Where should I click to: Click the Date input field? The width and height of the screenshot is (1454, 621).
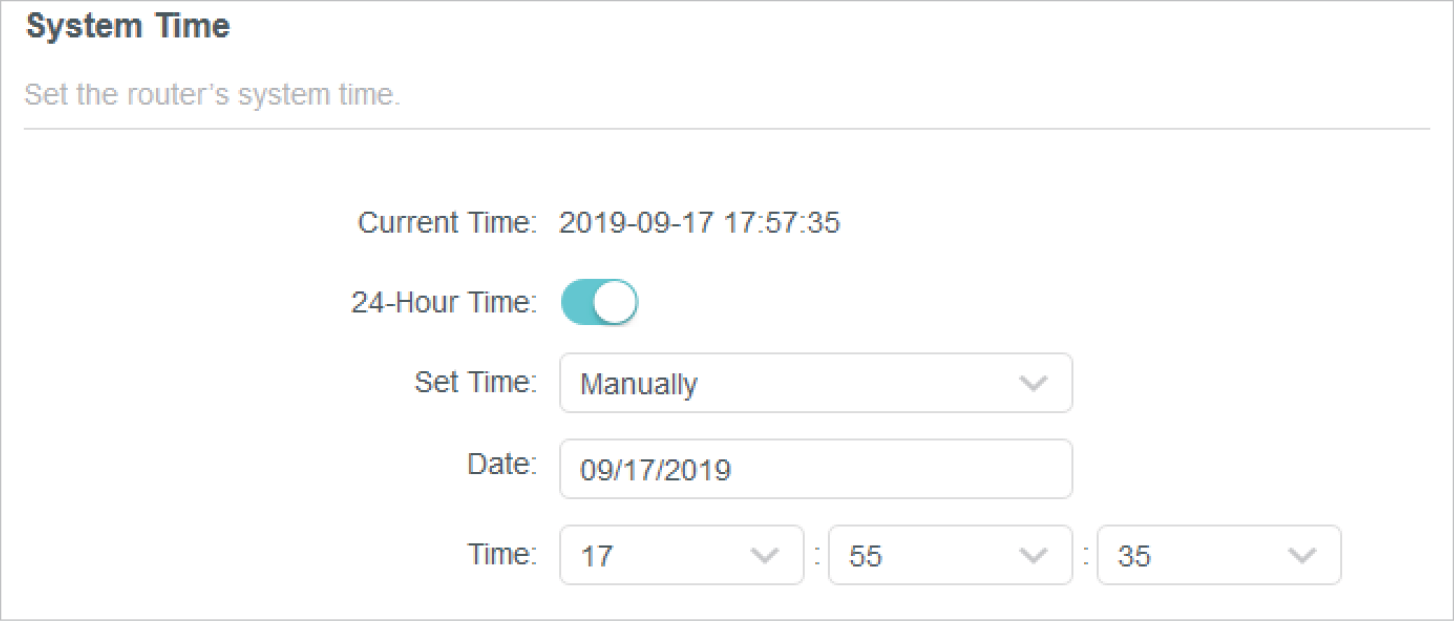point(815,469)
